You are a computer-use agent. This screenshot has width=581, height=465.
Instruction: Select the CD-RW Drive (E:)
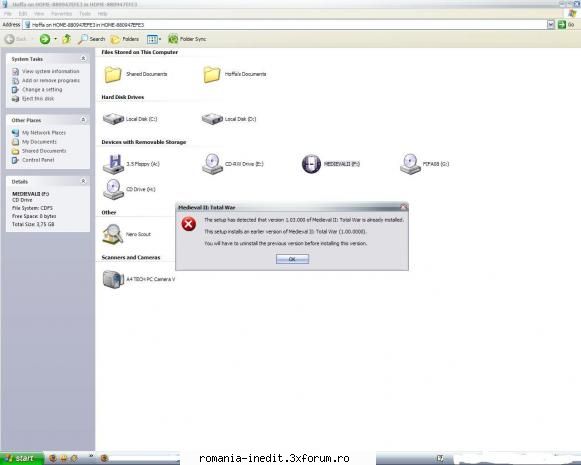(233, 164)
